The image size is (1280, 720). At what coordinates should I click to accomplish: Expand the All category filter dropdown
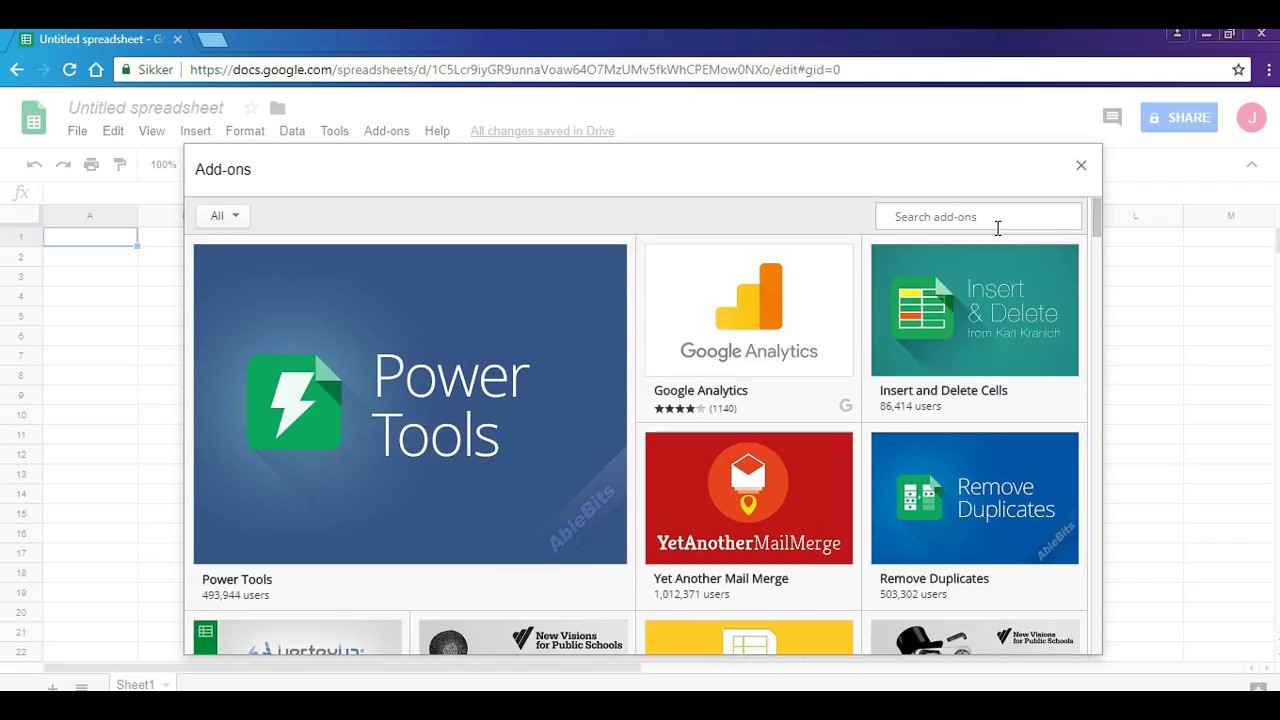[223, 216]
